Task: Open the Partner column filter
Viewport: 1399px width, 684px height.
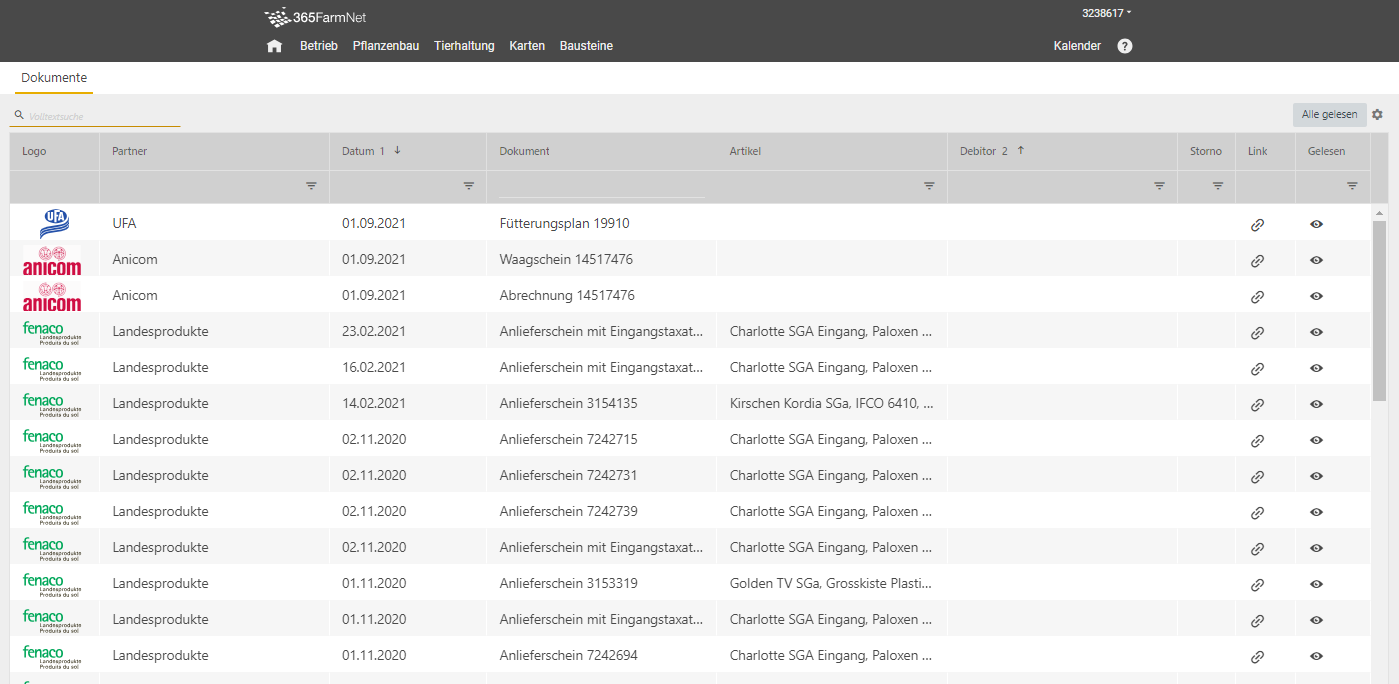Action: [x=311, y=186]
